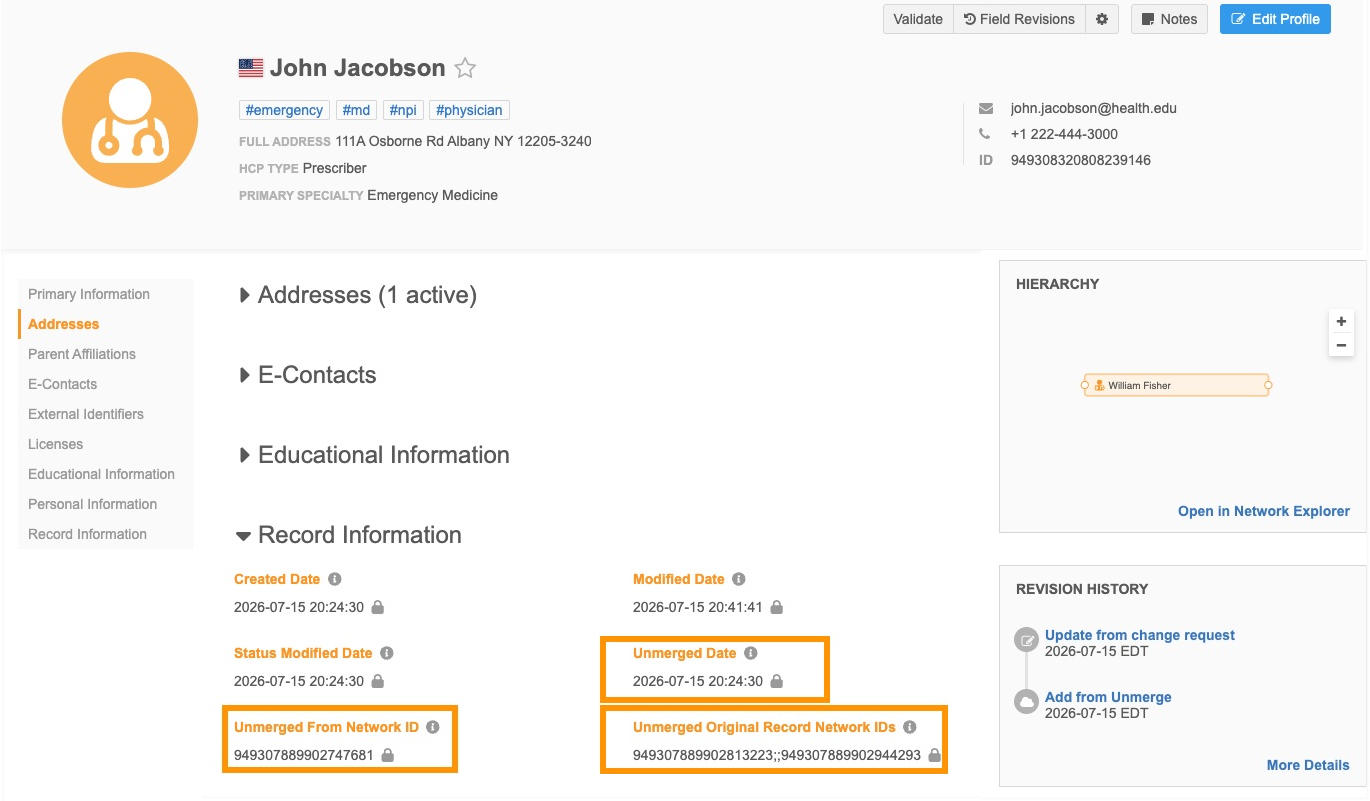This screenshot has width=1370, height=801.
Task: Open the gear settings menu
Action: point(1102,19)
